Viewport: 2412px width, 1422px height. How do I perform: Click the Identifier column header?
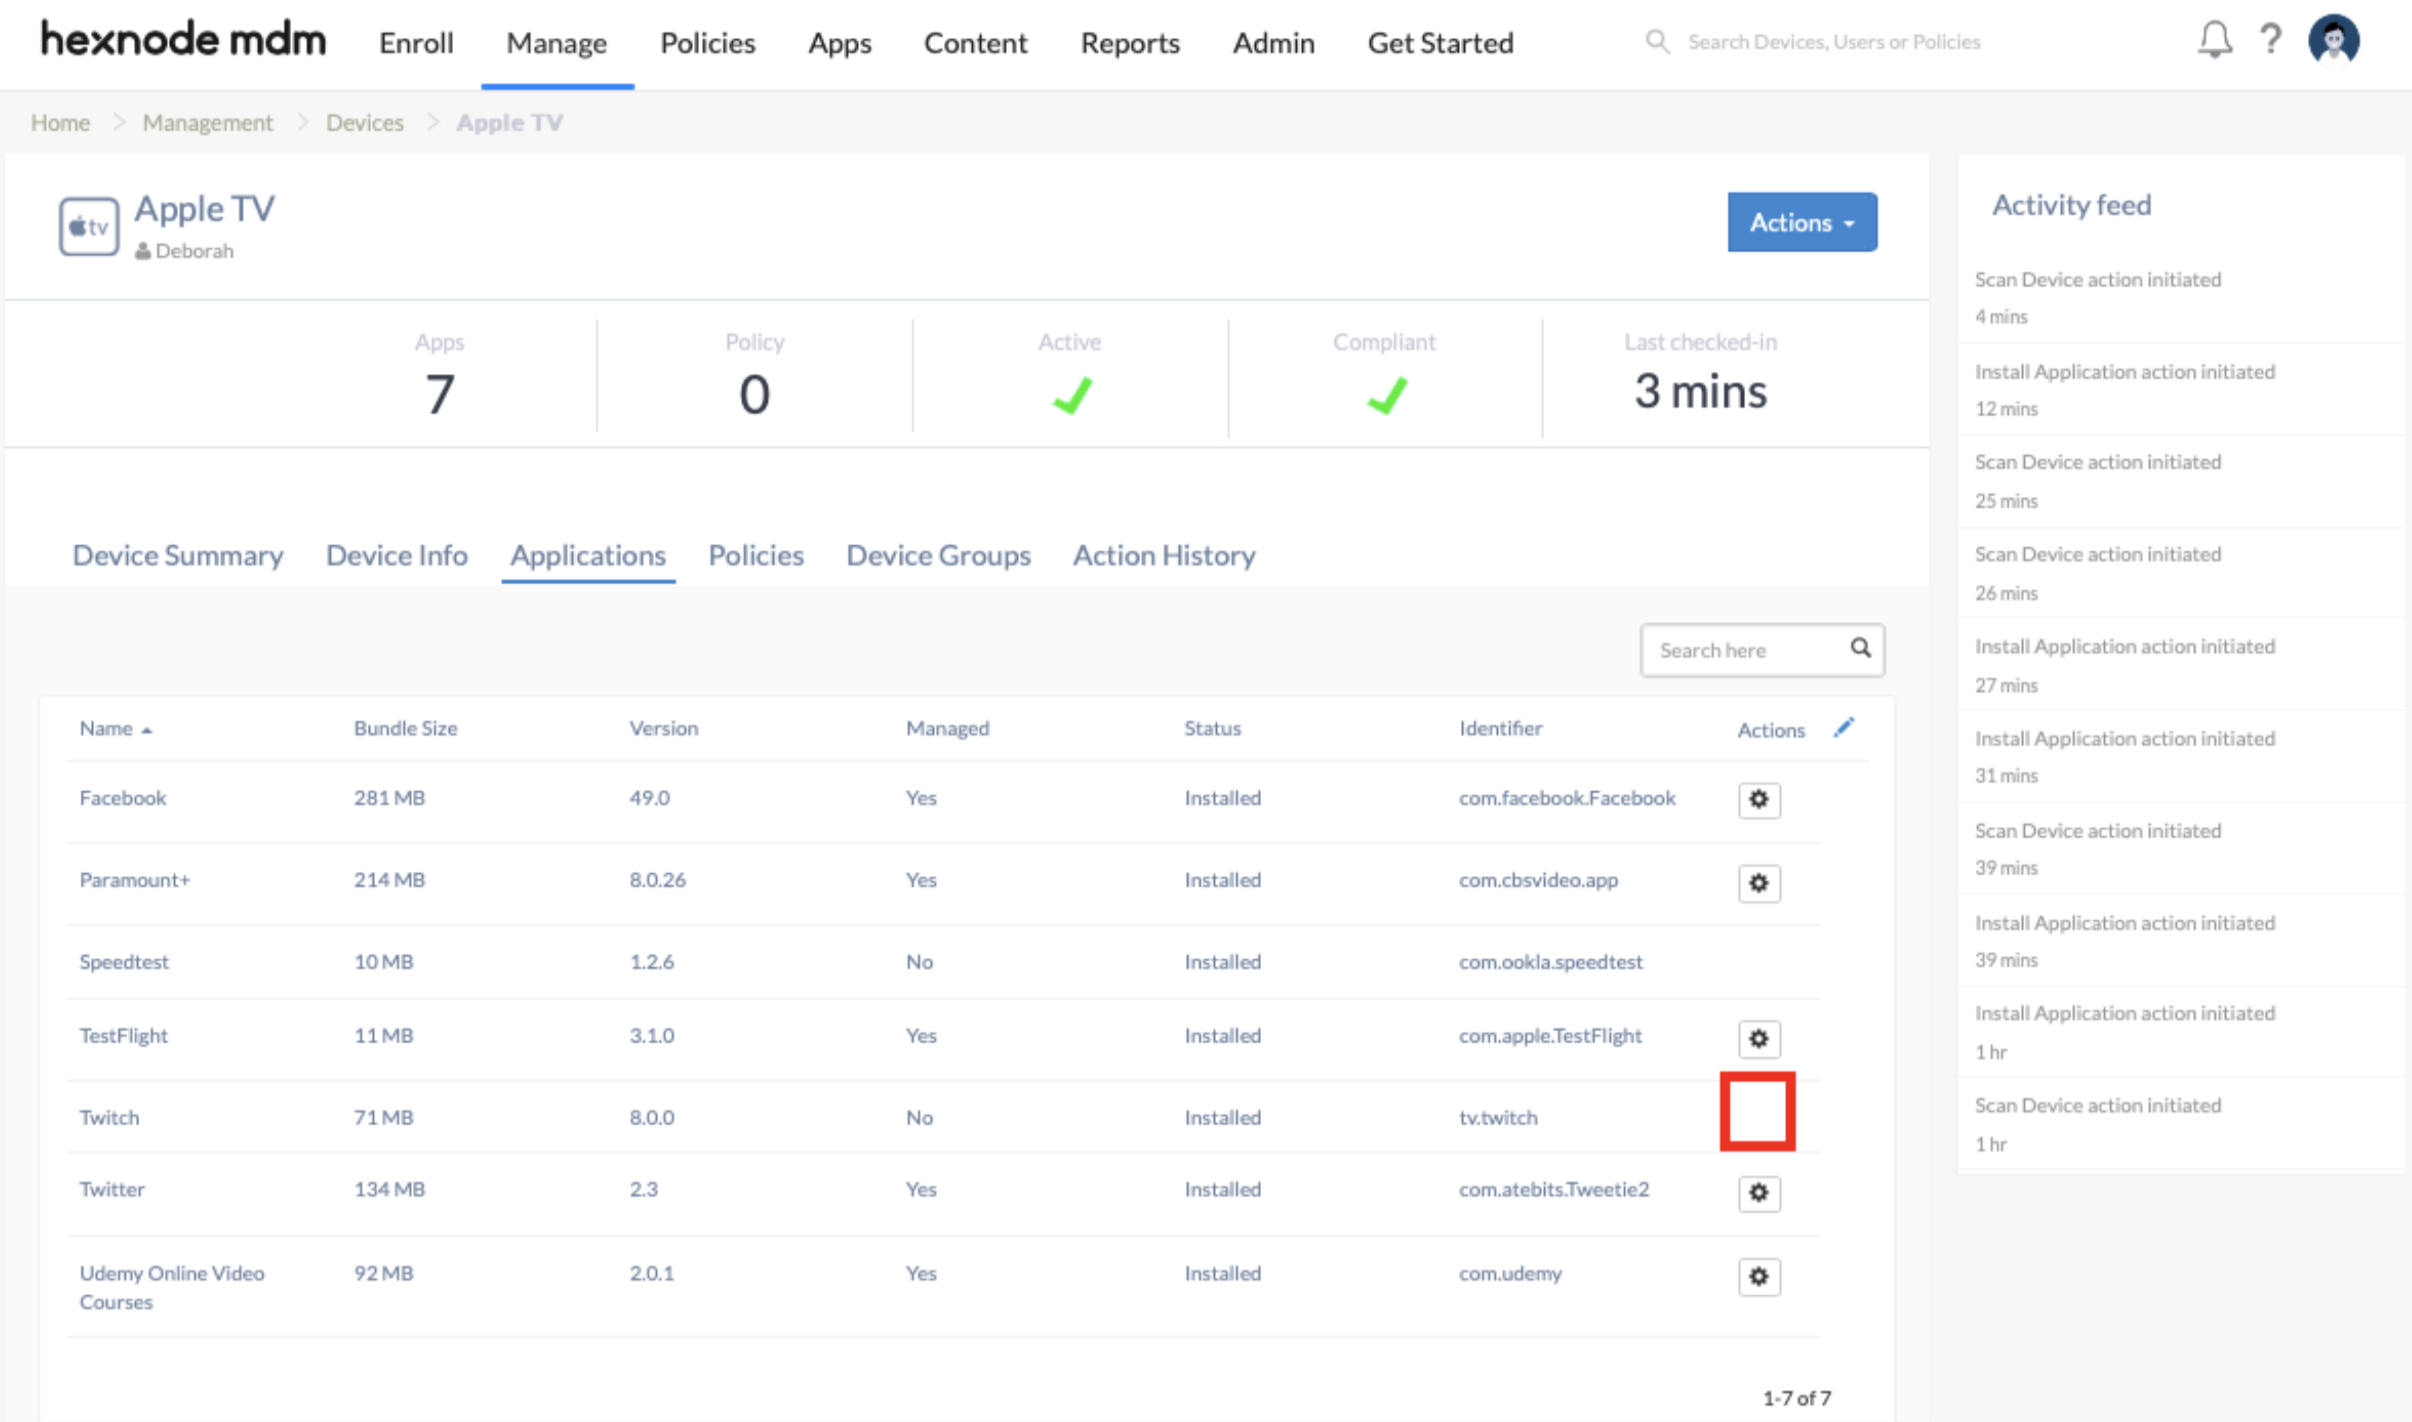click(x=1500, y=728)
